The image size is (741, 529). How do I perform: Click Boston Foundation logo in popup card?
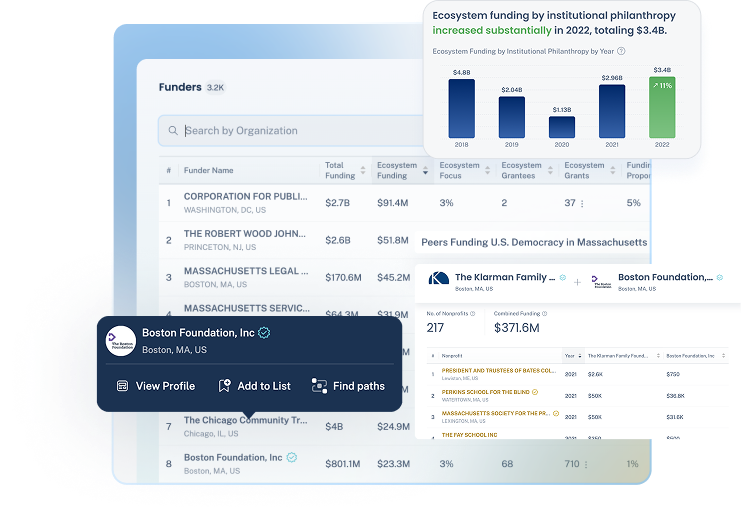pyautogui.click(x=121, y=341)
